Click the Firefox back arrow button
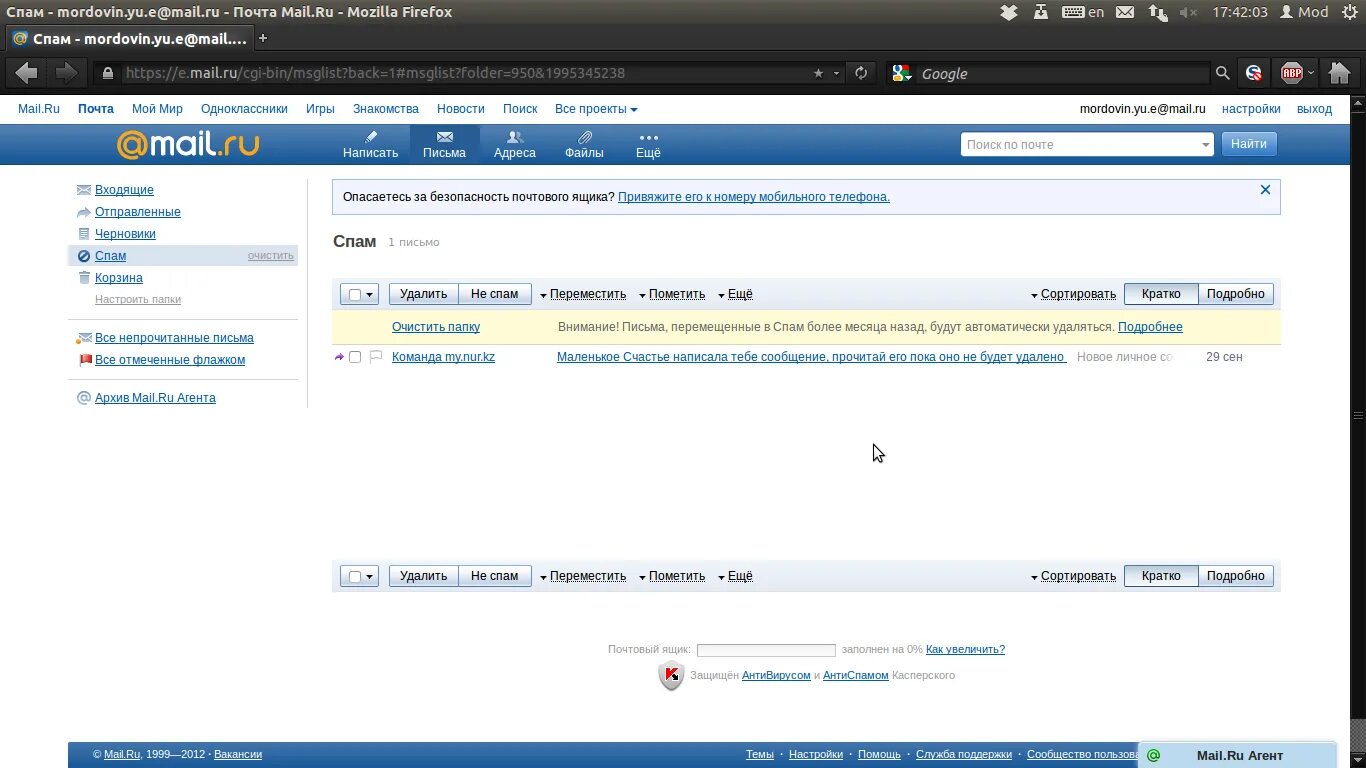The height and width of the screenshot is (768, 1366). click(x=27, y=73)
